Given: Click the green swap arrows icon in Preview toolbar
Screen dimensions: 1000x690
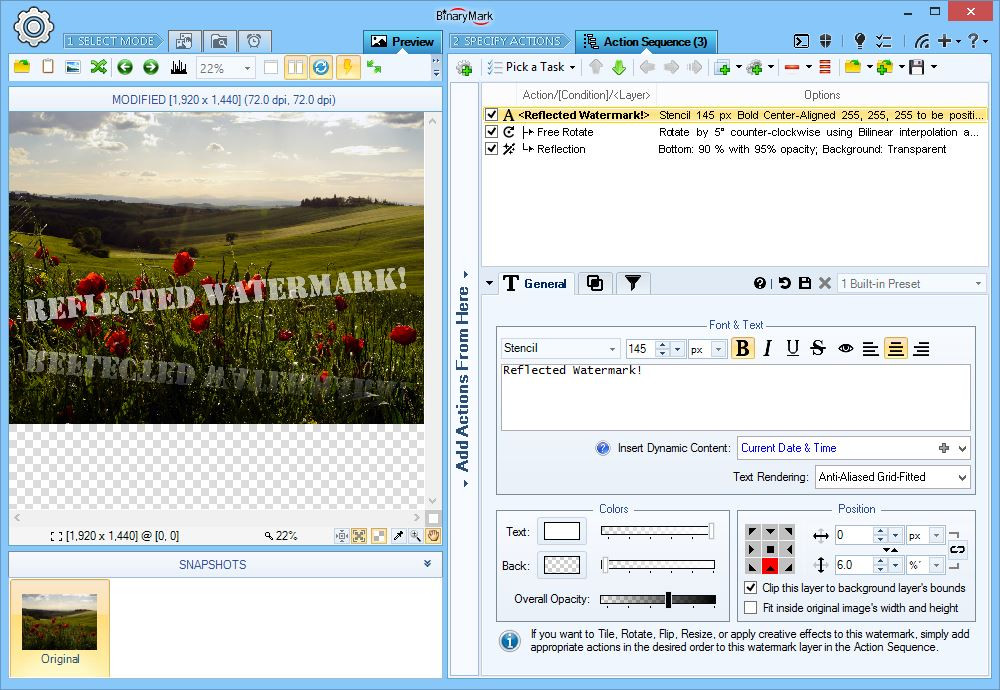Looking at the screenshot, I should [x=374, y=67].
